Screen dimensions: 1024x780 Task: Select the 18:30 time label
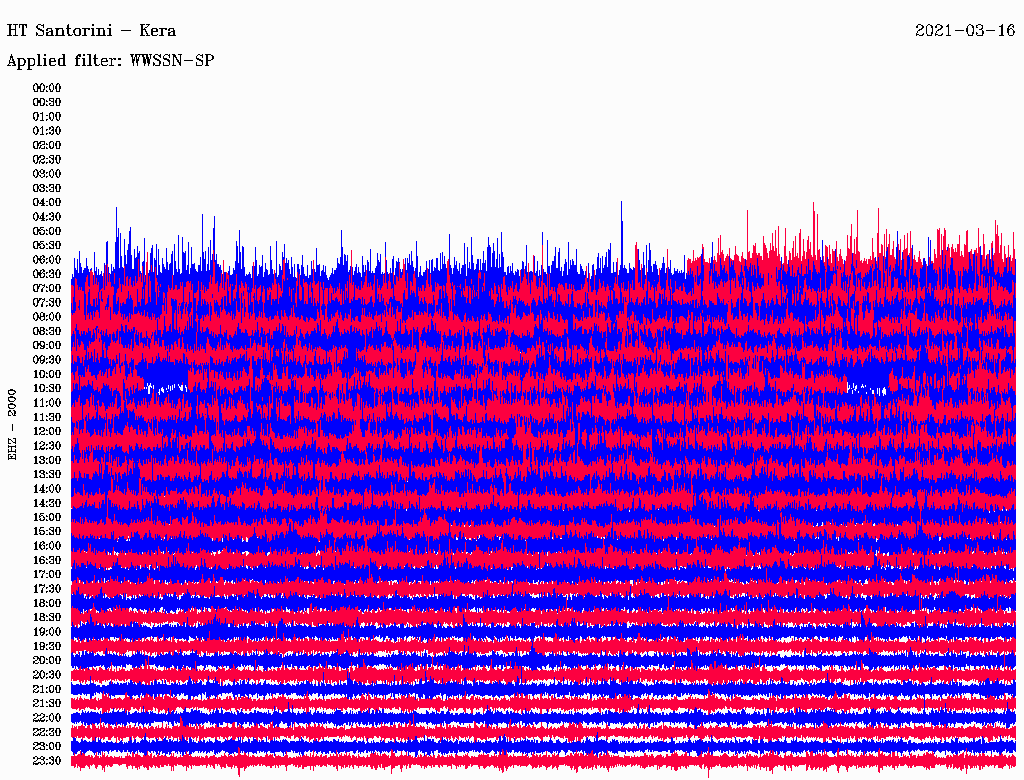click(47, 617)
